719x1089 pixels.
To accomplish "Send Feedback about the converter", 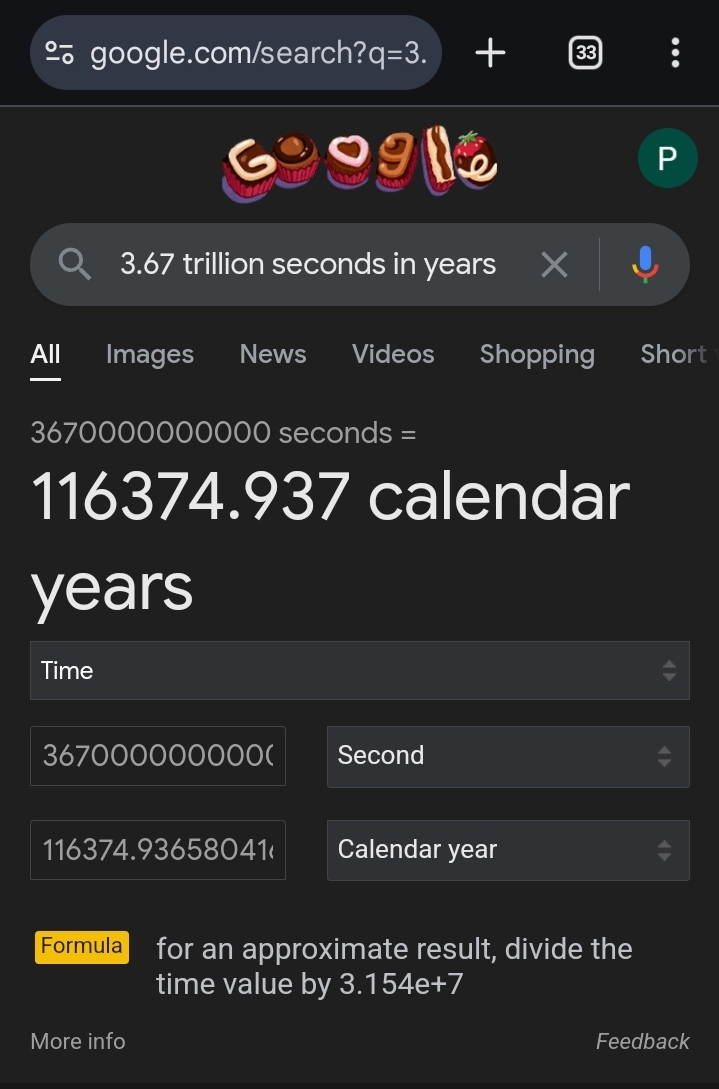I will click(643, 1041).
